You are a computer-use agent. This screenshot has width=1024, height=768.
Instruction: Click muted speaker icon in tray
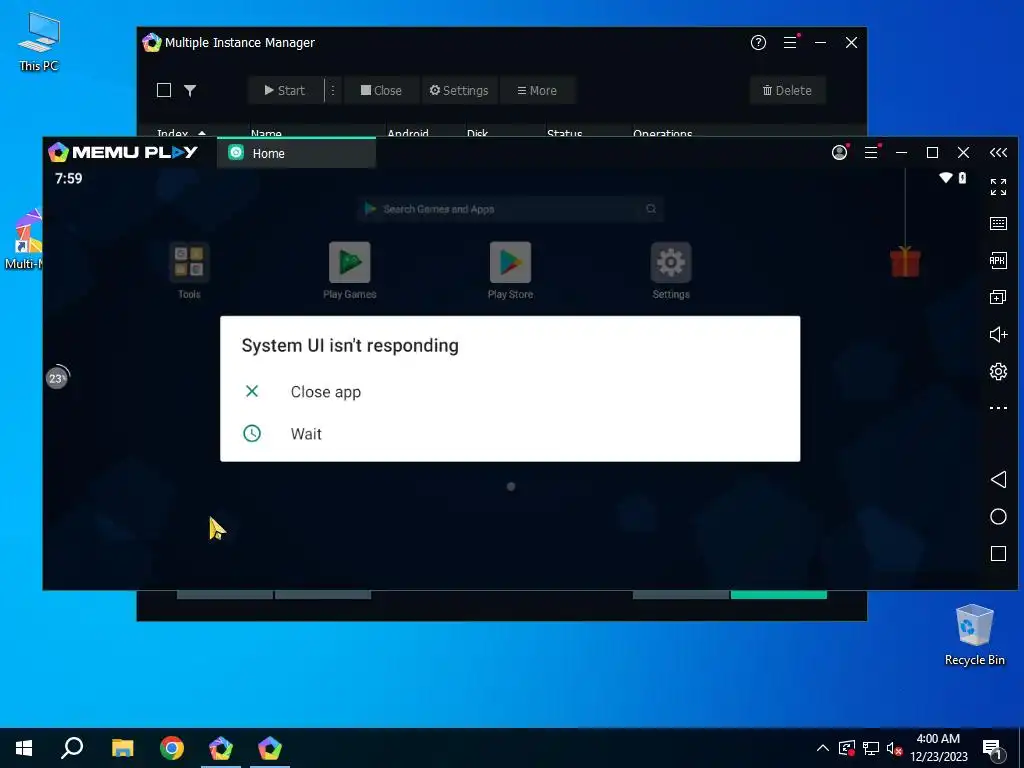(x=894, y=748)
